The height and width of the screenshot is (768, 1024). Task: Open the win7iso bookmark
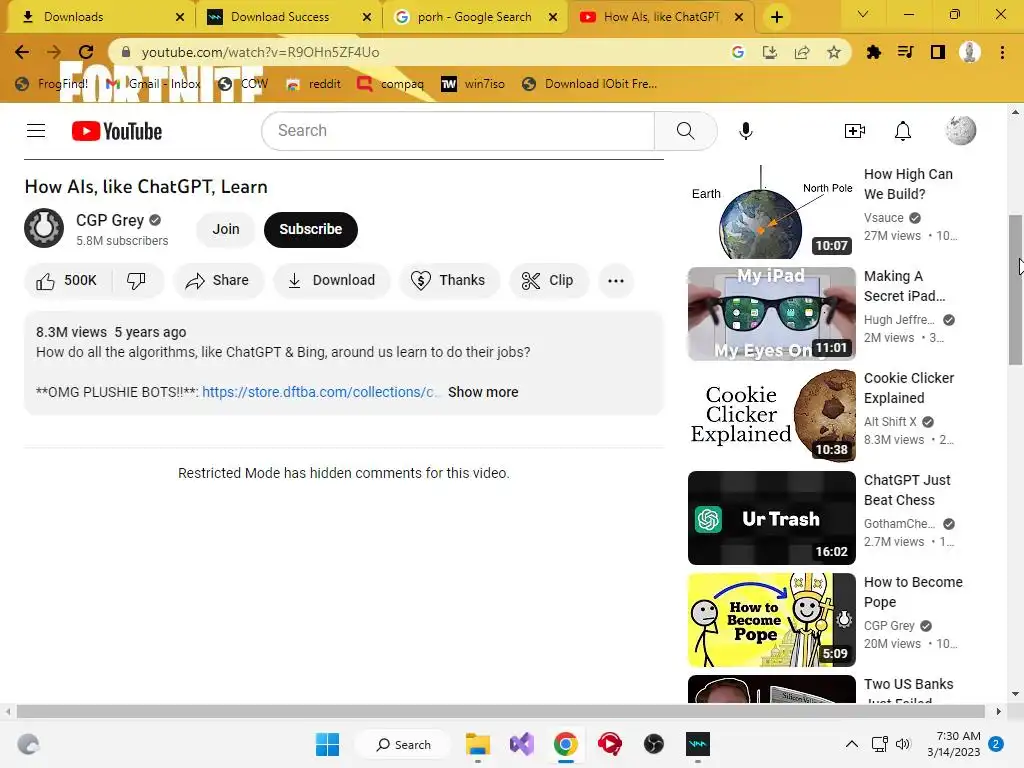click(473, 84)
